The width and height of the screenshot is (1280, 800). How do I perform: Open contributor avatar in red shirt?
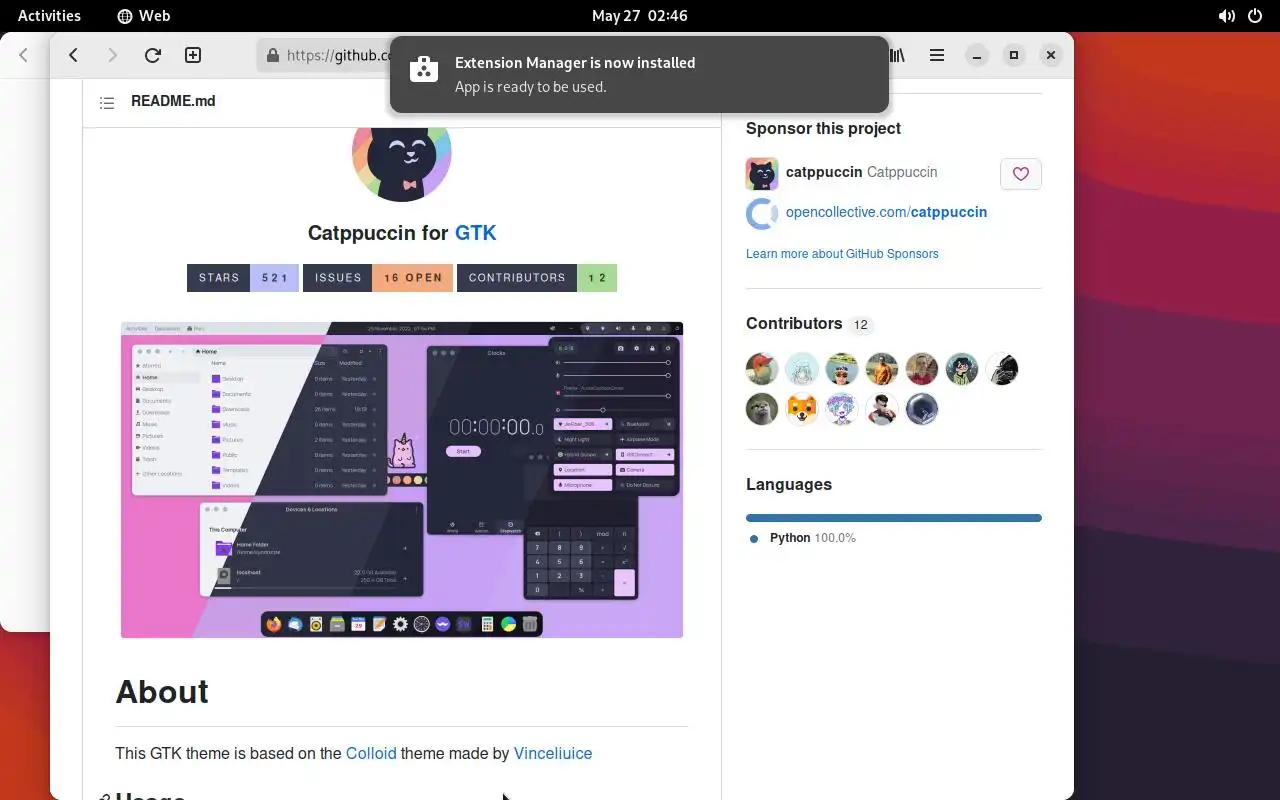tap(922, 369)
